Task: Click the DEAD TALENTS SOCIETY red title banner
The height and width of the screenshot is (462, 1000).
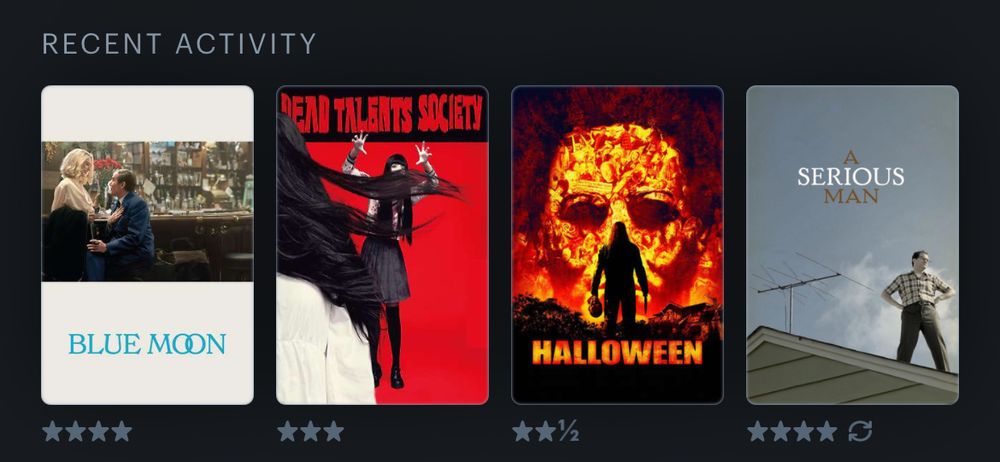Action: tap(382, 114)
